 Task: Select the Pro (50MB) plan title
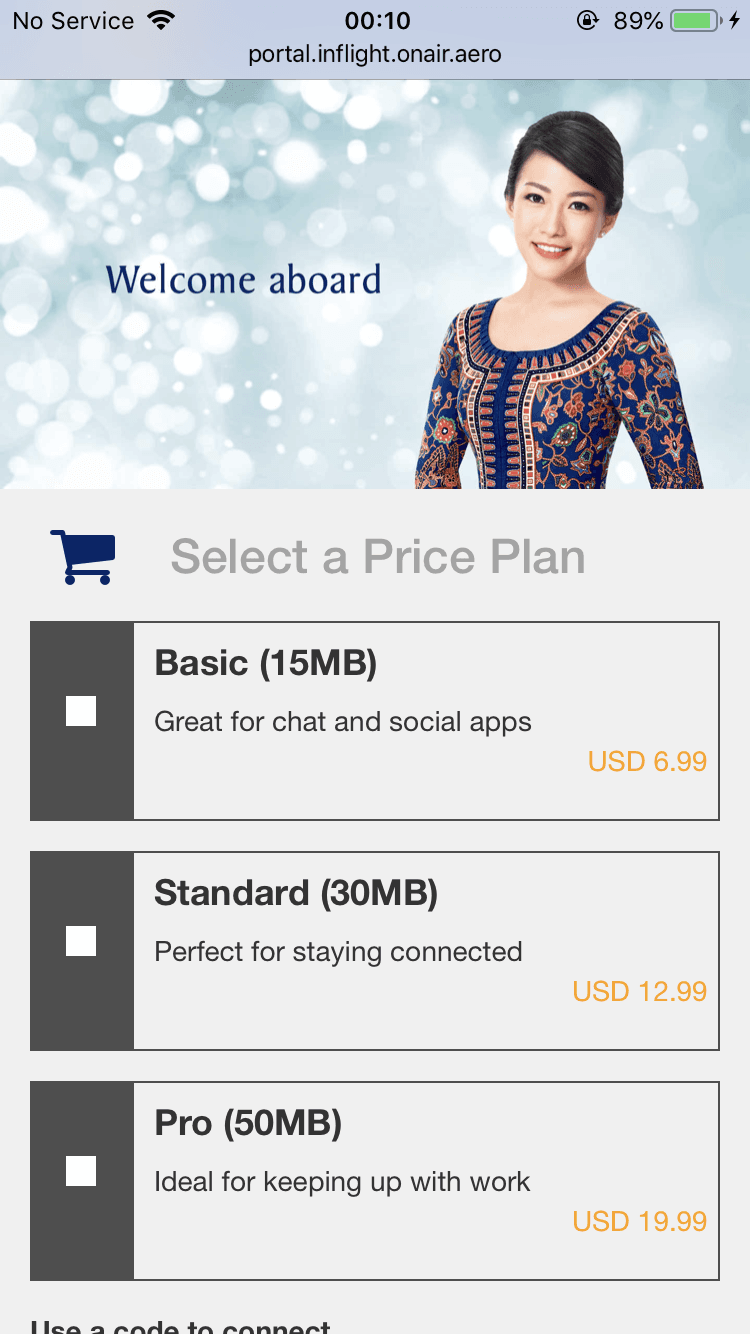(x=248, y=1123)
